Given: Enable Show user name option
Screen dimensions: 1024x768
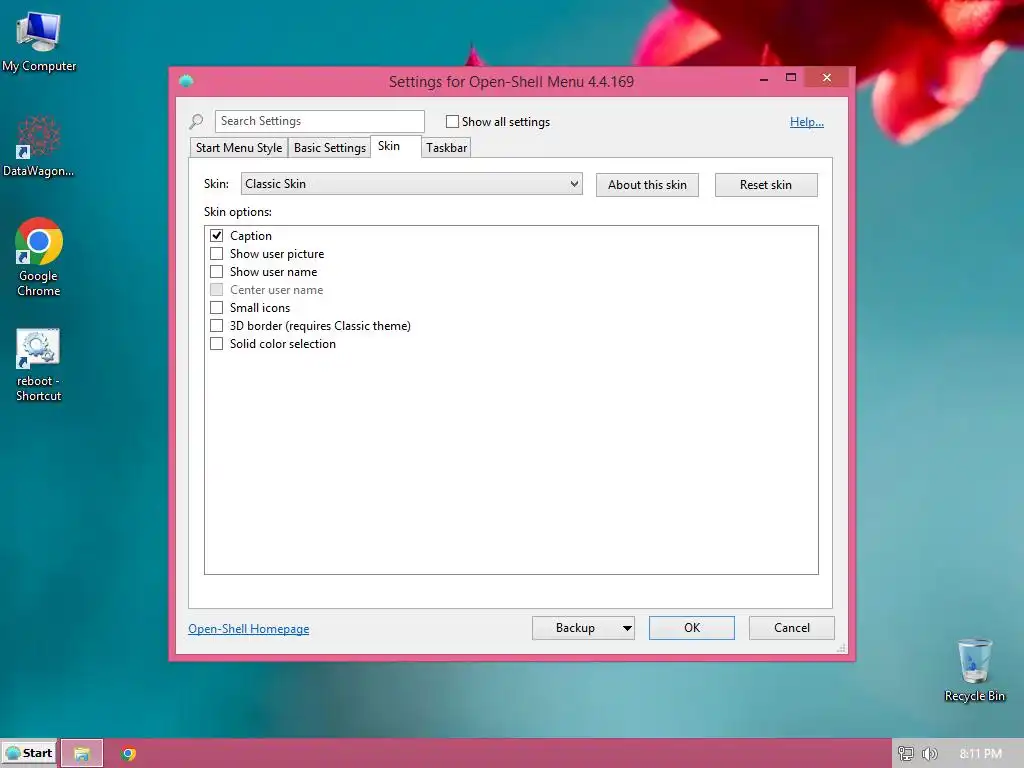Looking at the screenshot, I should [x=217, y=272].
